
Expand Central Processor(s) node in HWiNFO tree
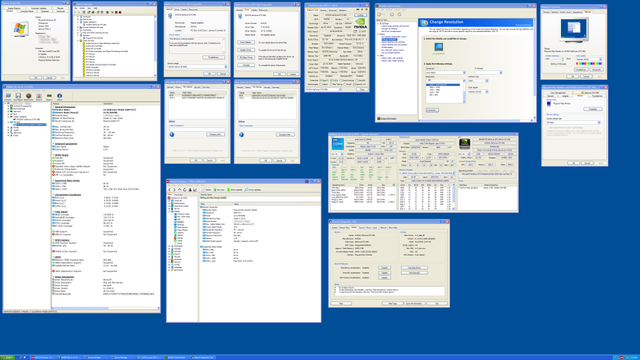8,106
